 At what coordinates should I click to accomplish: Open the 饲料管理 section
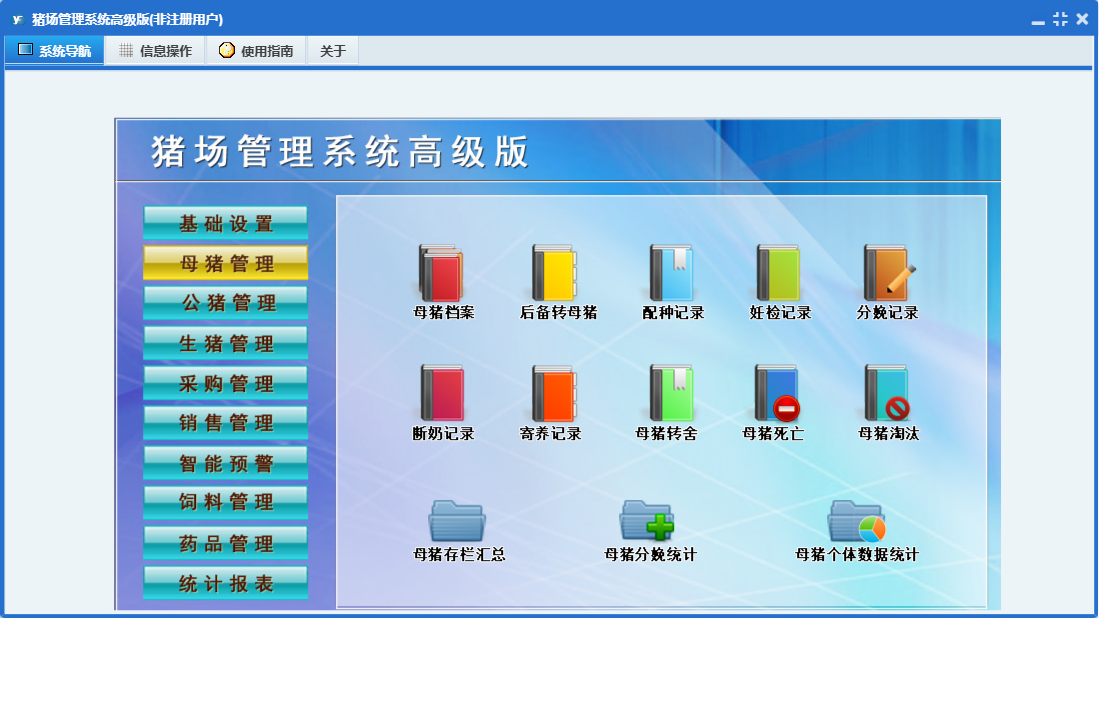226,503
